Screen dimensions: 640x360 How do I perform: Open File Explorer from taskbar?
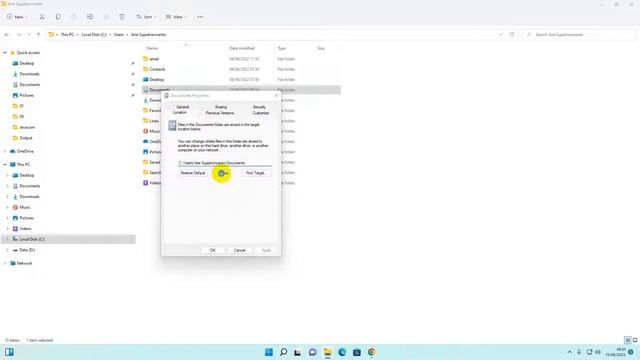coord(327,352)
